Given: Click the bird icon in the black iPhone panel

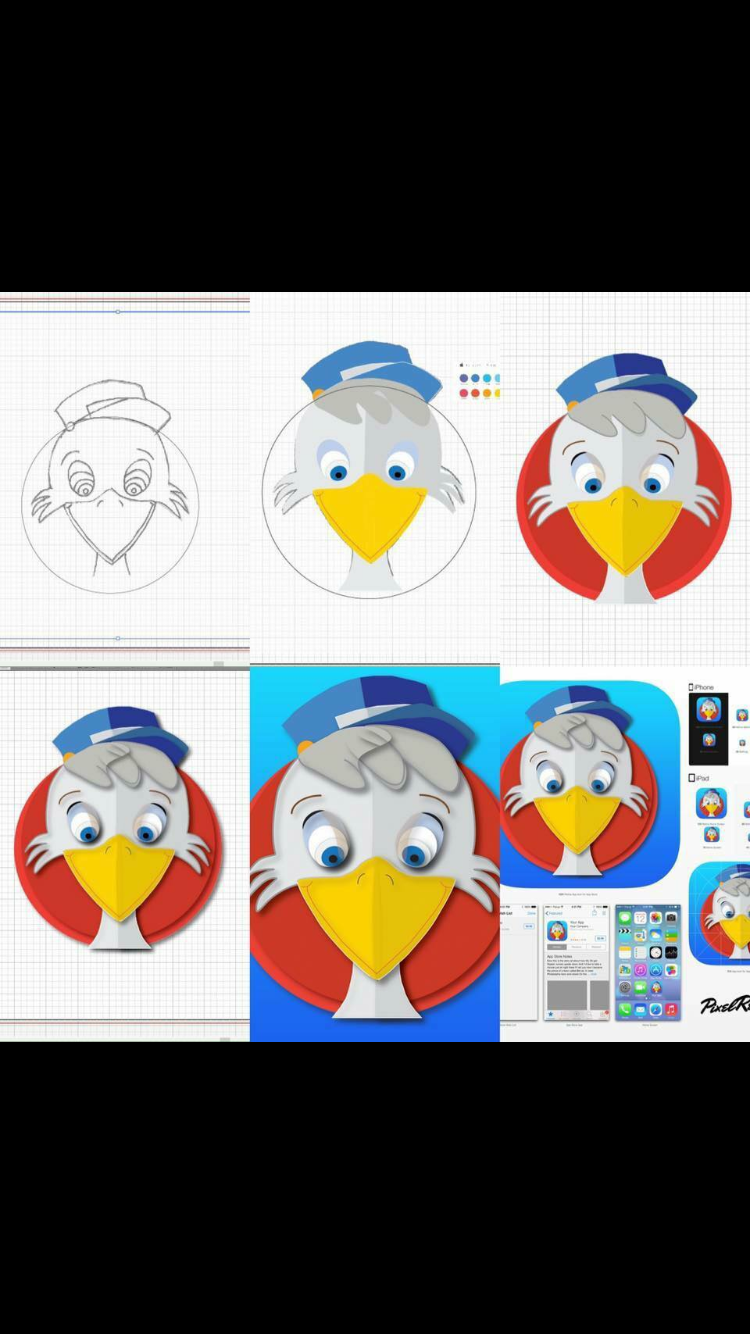Looking at the screenshot, I should point(708,710).
